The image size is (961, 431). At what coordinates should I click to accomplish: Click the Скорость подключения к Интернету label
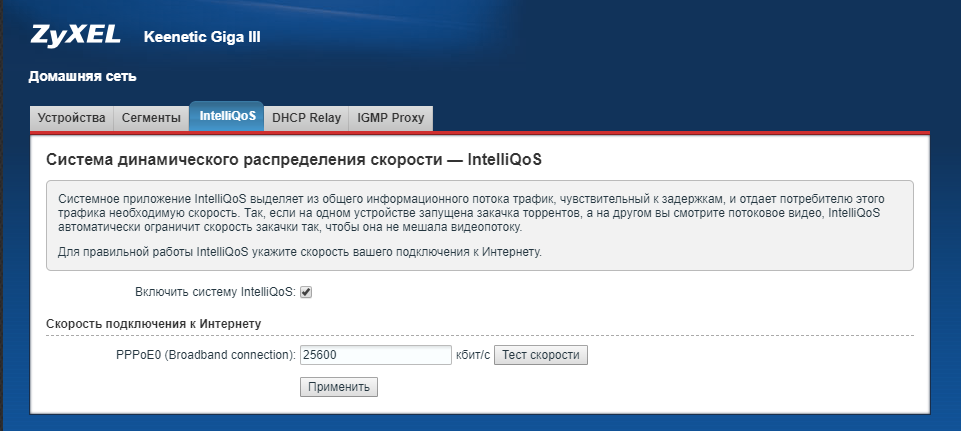tap(154, 324)
